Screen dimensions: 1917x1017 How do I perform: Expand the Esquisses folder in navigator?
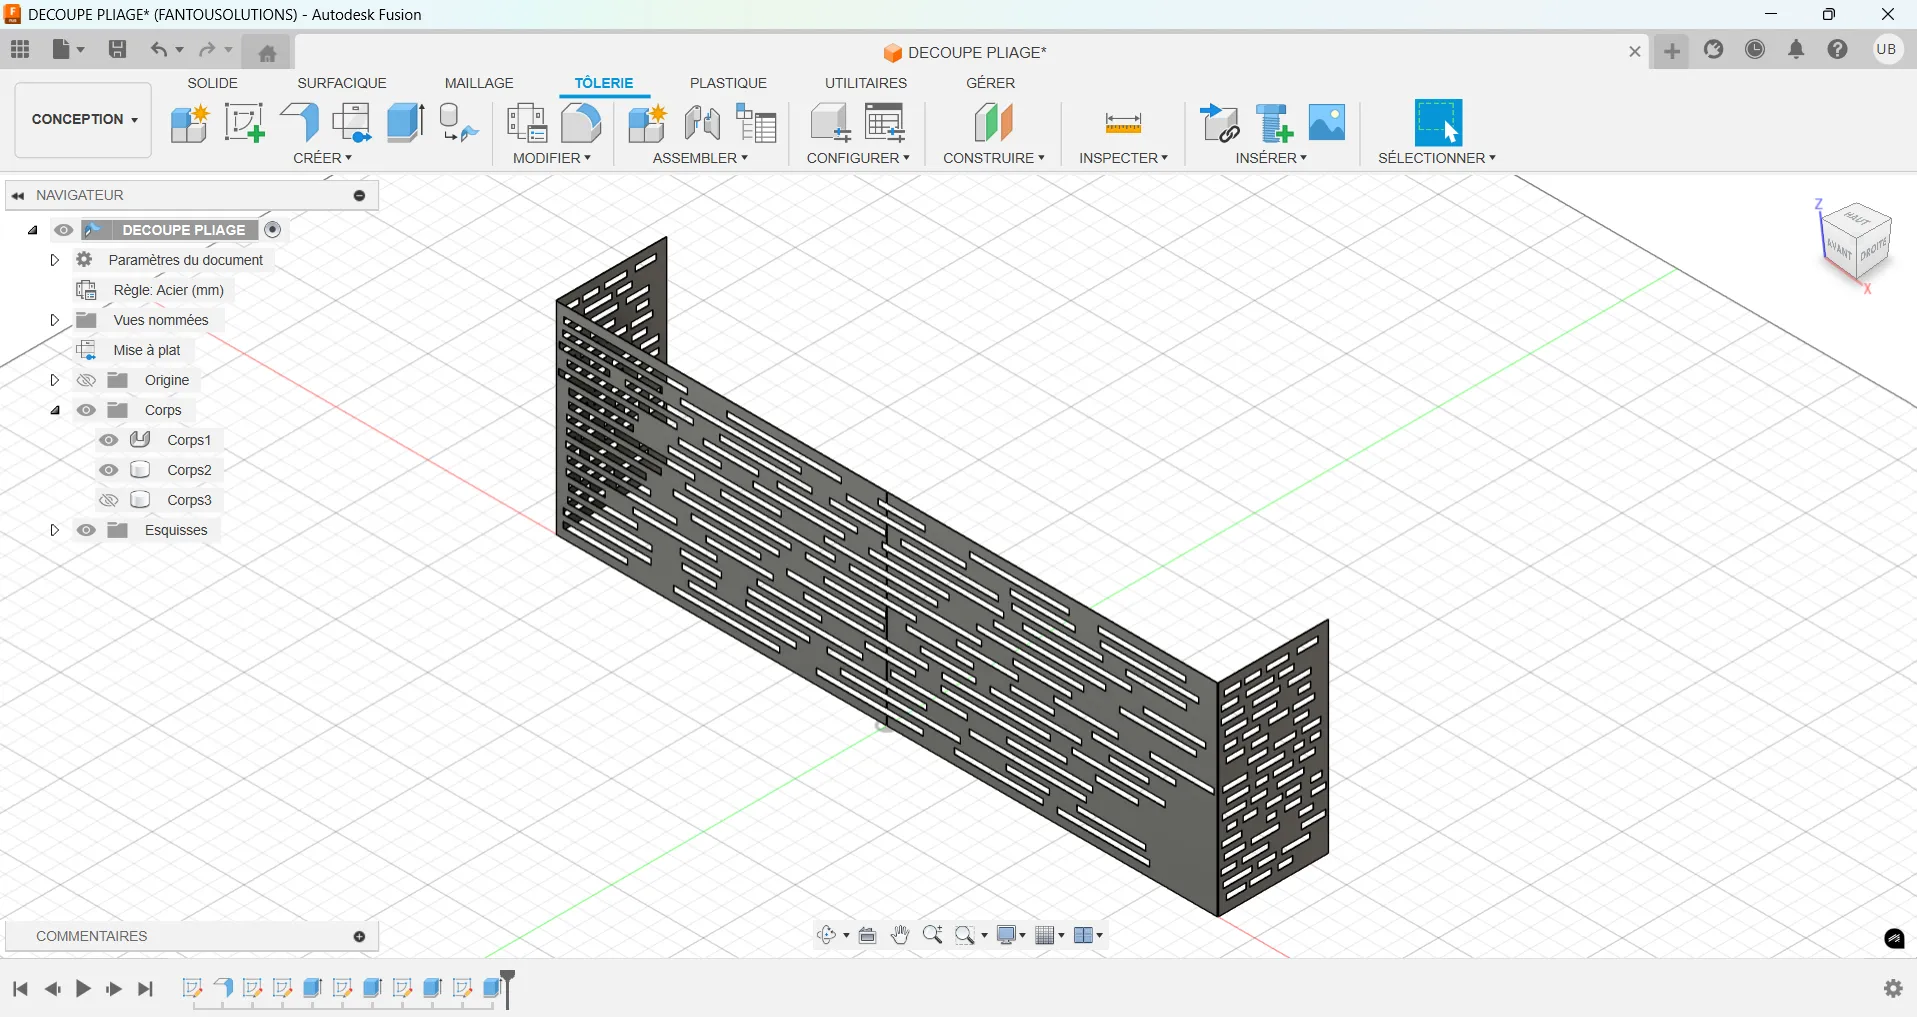coord(55,530)
